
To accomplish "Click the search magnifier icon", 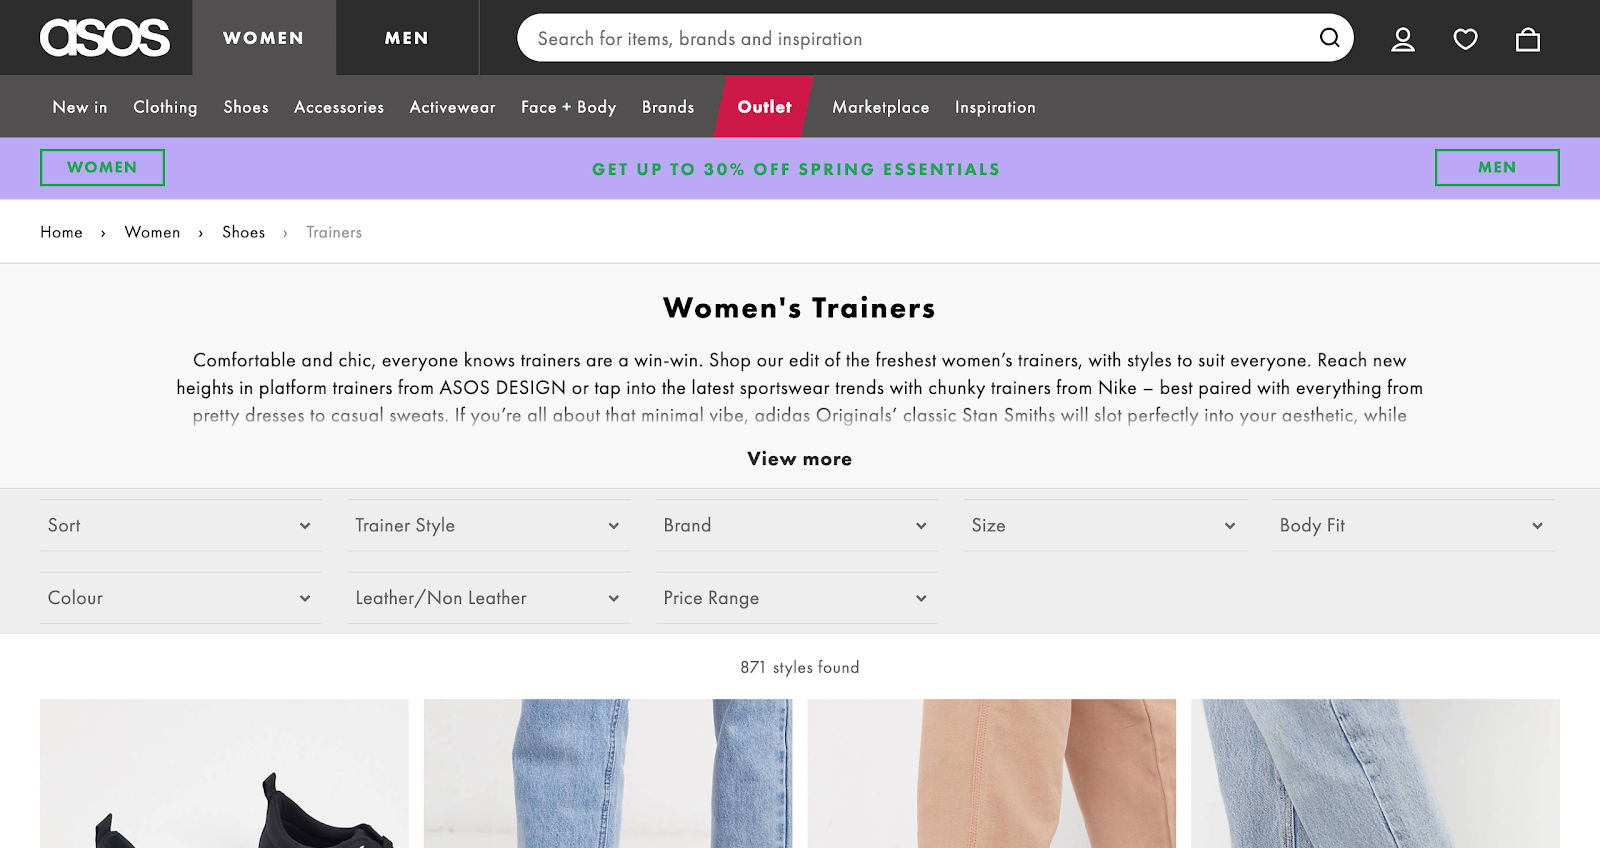I will coord(1329,38).
